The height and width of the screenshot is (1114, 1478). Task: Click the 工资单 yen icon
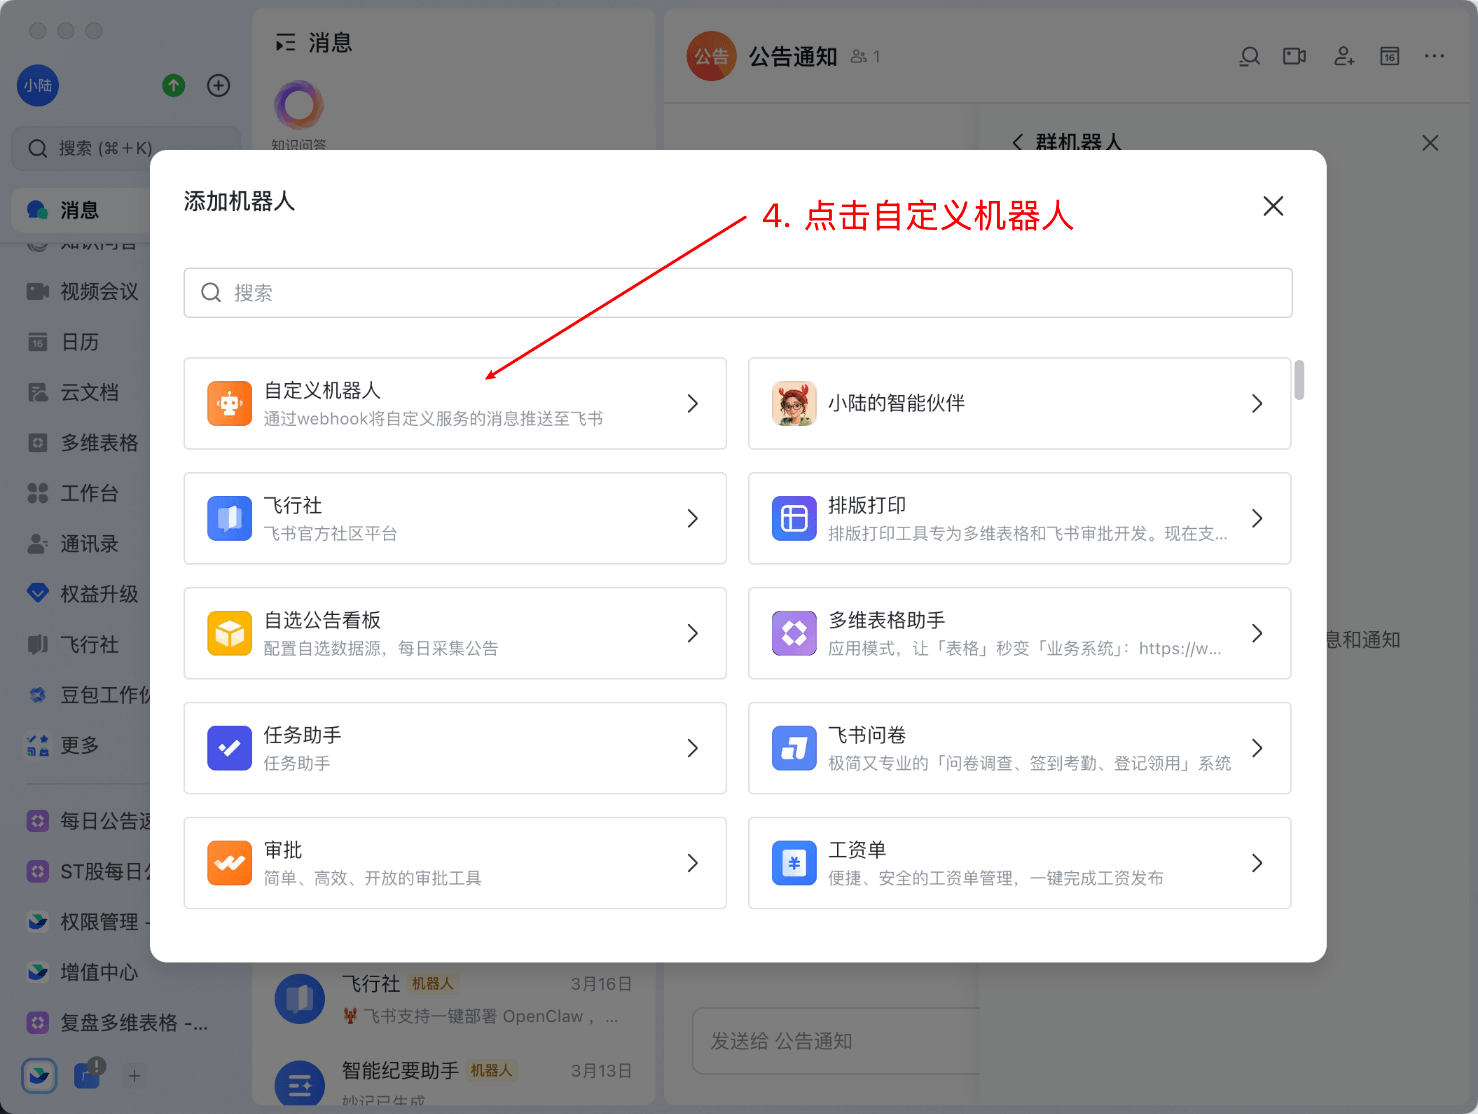coord(794,864)
